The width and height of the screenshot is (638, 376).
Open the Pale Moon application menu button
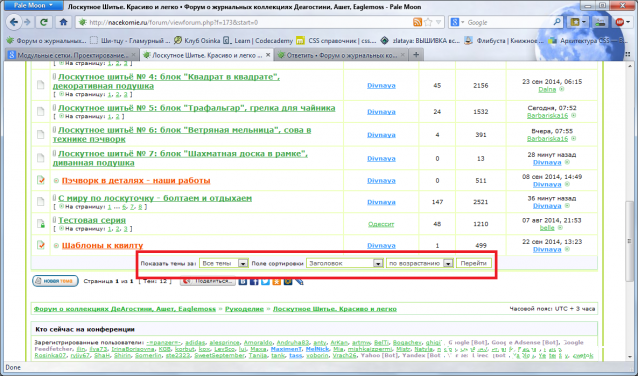coord(33,5)
